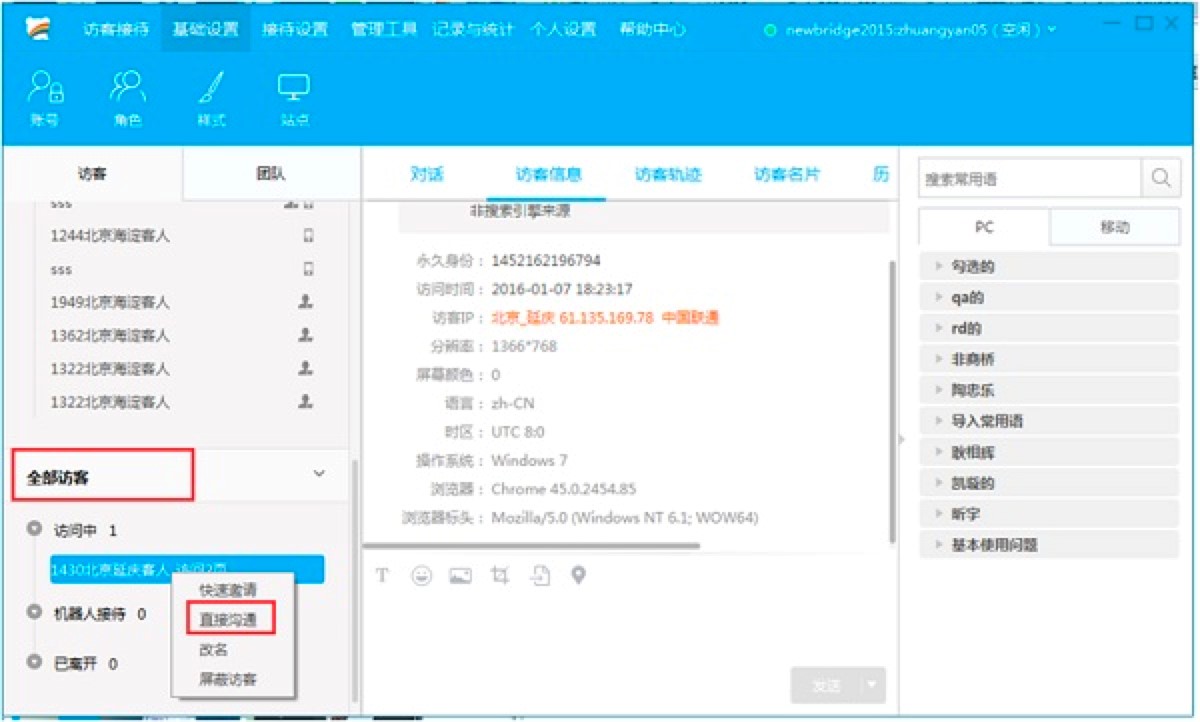
Task: Collapse the 全部访客 section chevron
Action: (319, 473)
